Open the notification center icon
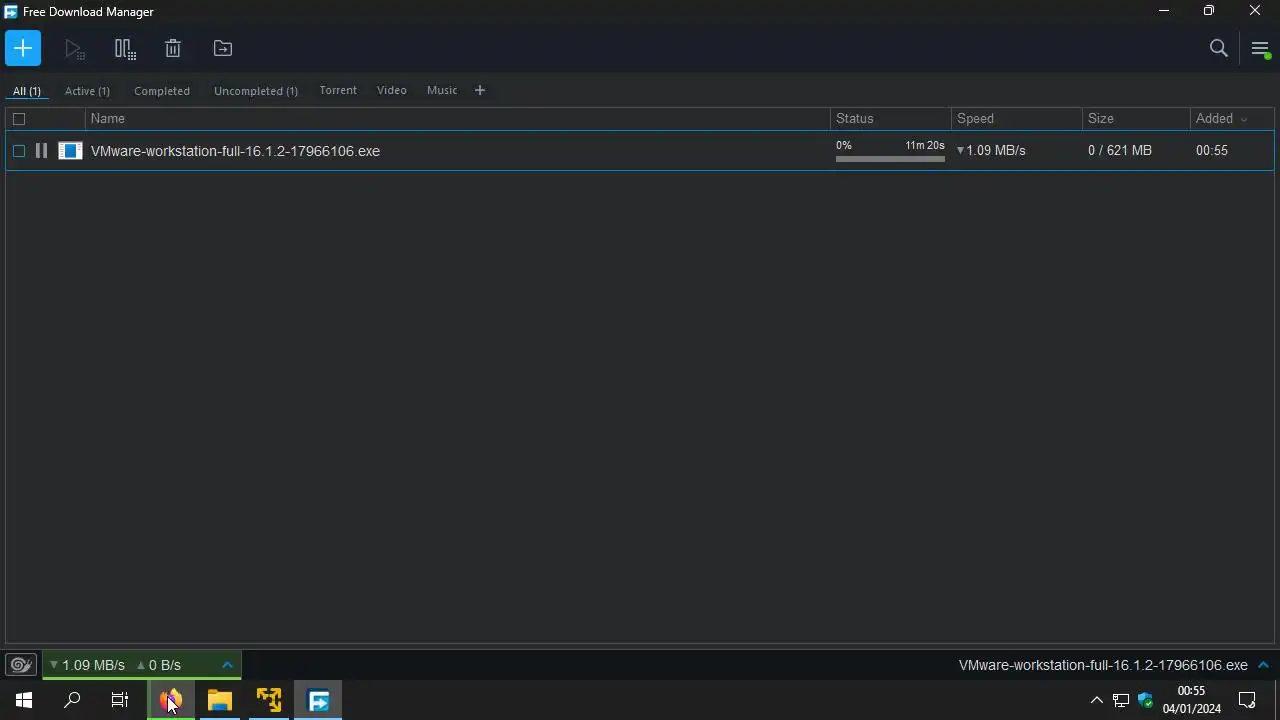The height and width of the screenshot is (720, 1280). 1247,700
